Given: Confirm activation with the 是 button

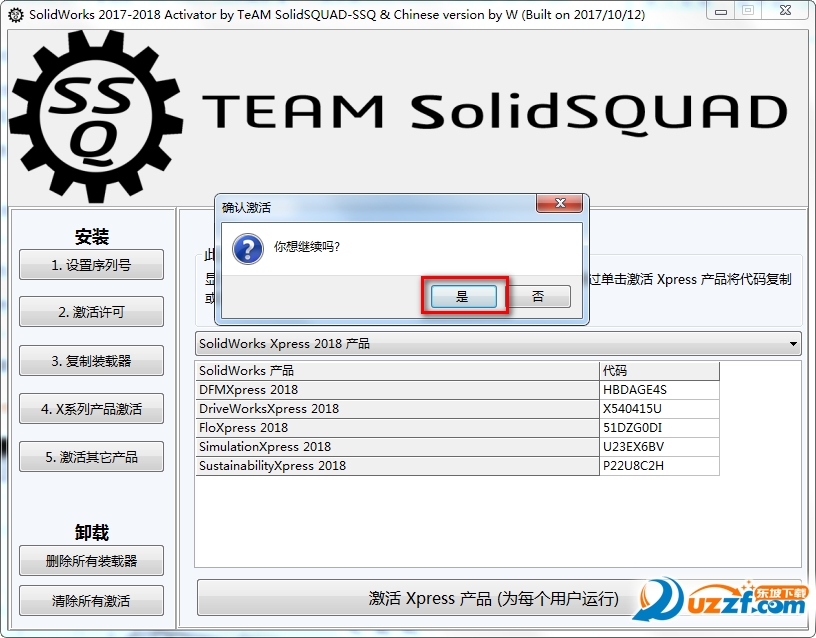Looking at the screenshot, I should point(463,296).
